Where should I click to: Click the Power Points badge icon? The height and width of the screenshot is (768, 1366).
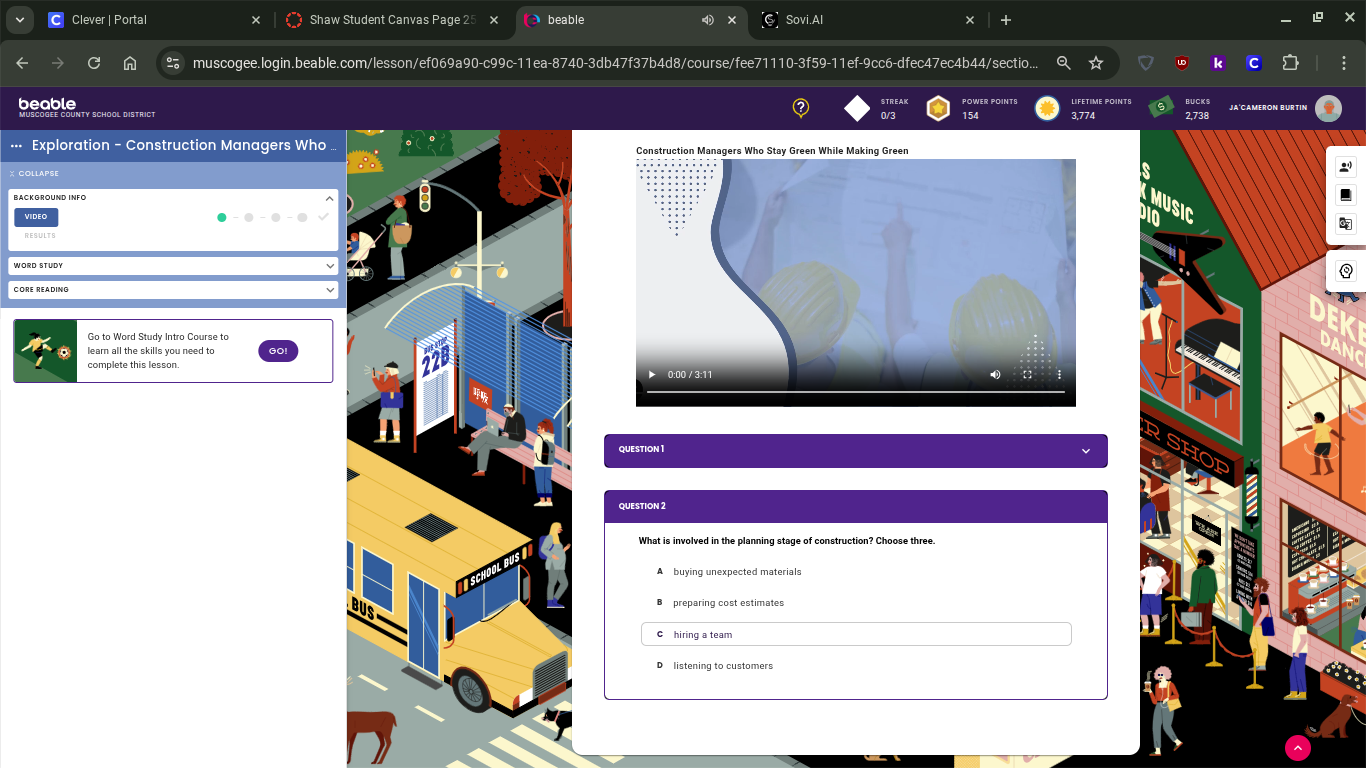[x=937, y=108]
